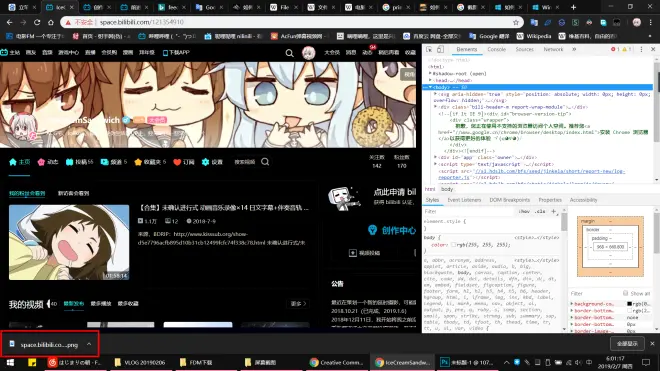Open the Chrome three-dot menu
This screenshot has width=660, height=371.
click(651, 22)
